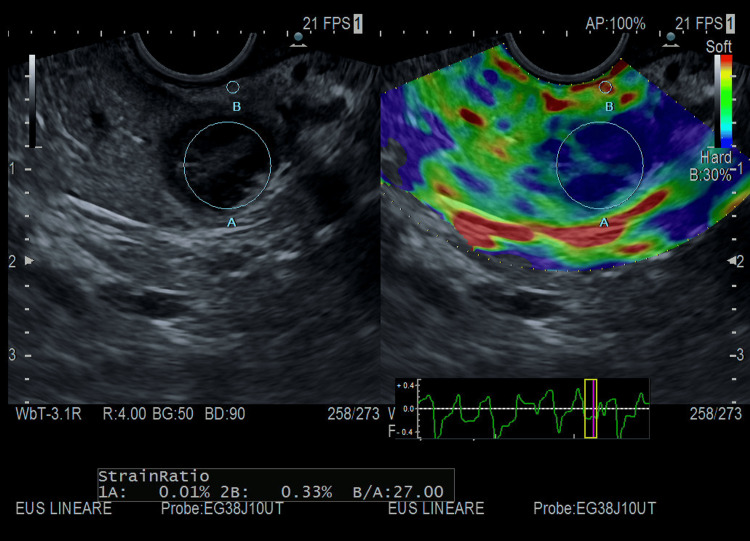Click the StrainRatio B/A:27.00 value
Image resolution: width=750 pixels, height=541 pixels.
pos(398,492)
